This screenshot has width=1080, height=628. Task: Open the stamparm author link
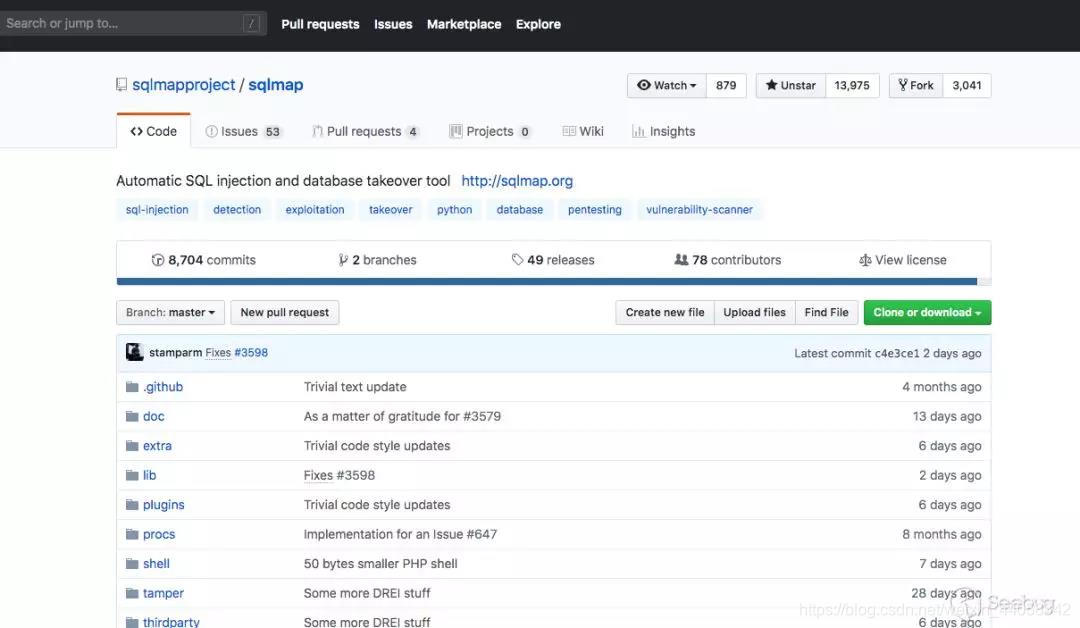176,353
